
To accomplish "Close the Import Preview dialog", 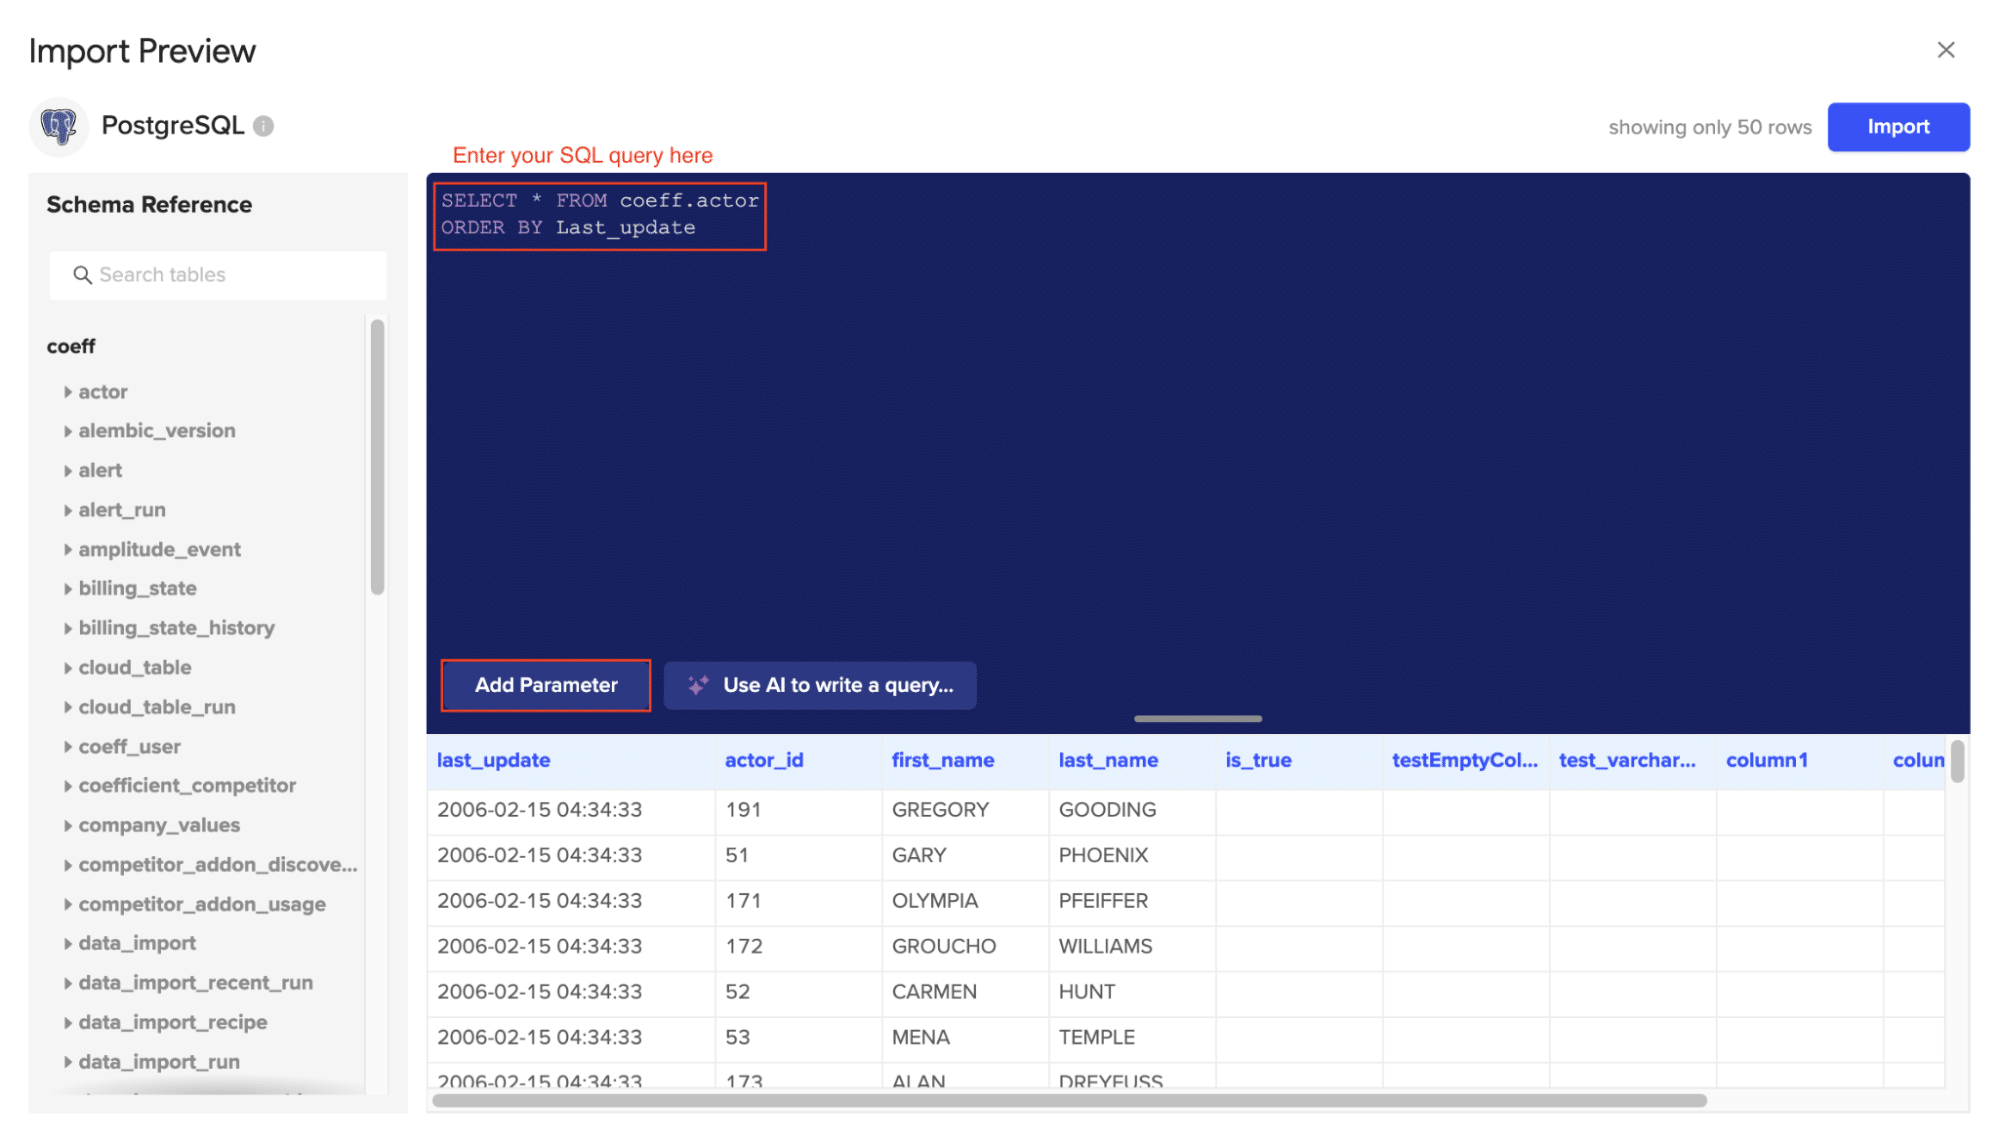I will (x=1945, y=50).
